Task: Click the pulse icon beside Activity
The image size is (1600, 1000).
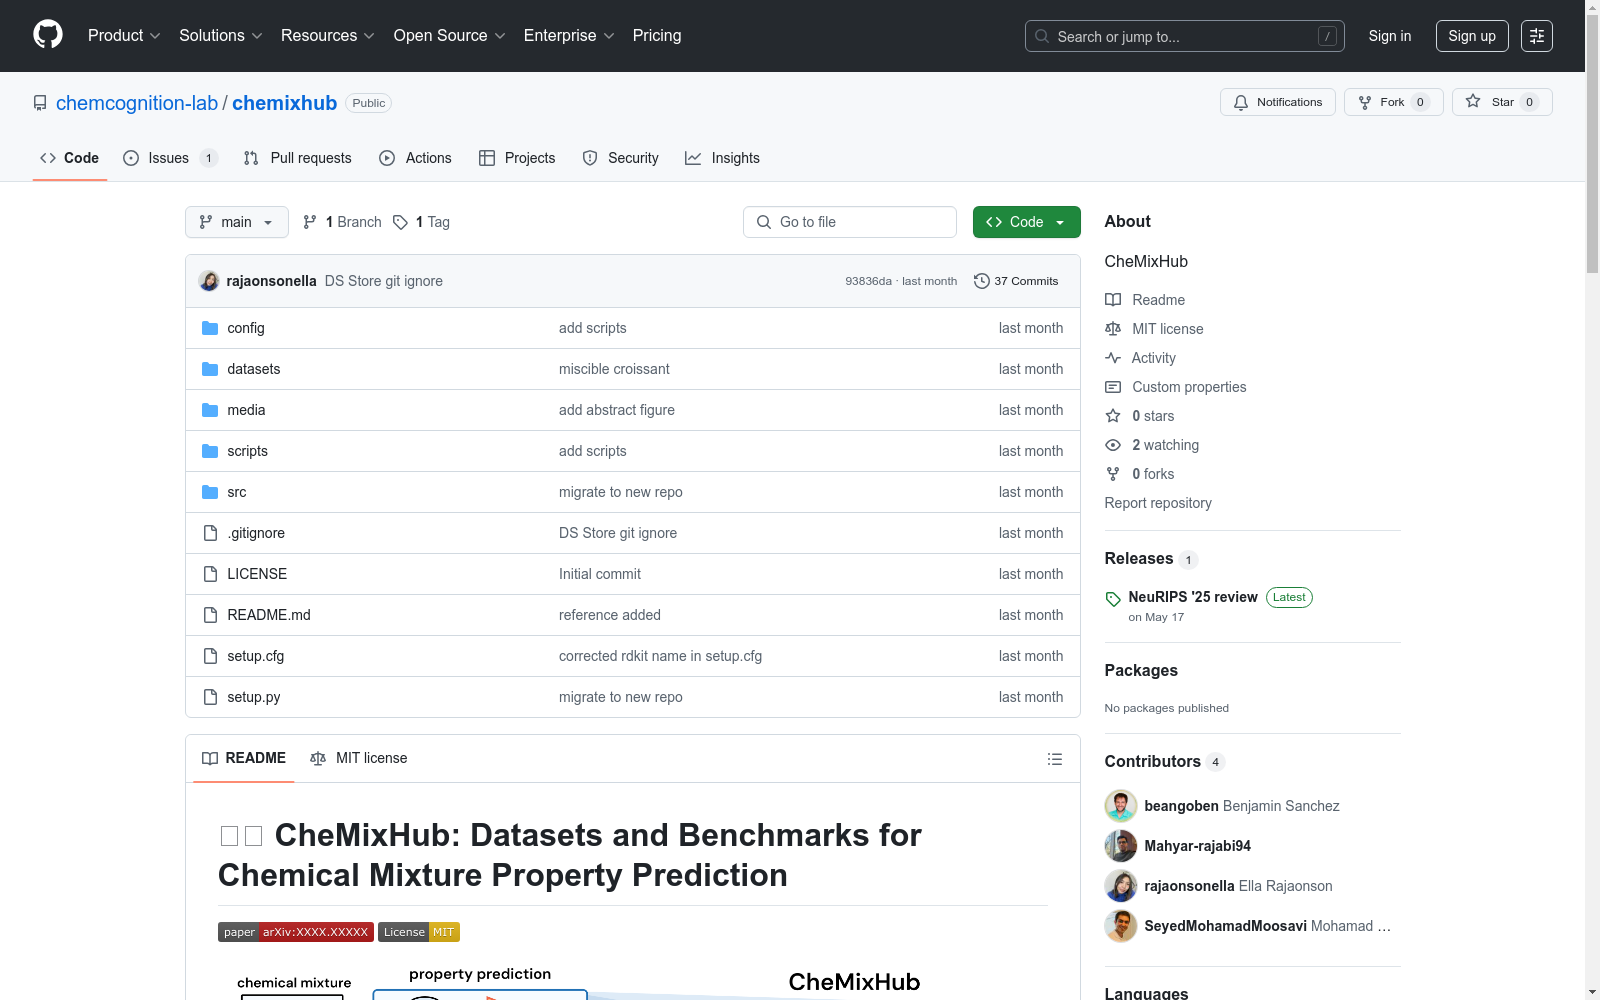Action: pos(1113,358)
